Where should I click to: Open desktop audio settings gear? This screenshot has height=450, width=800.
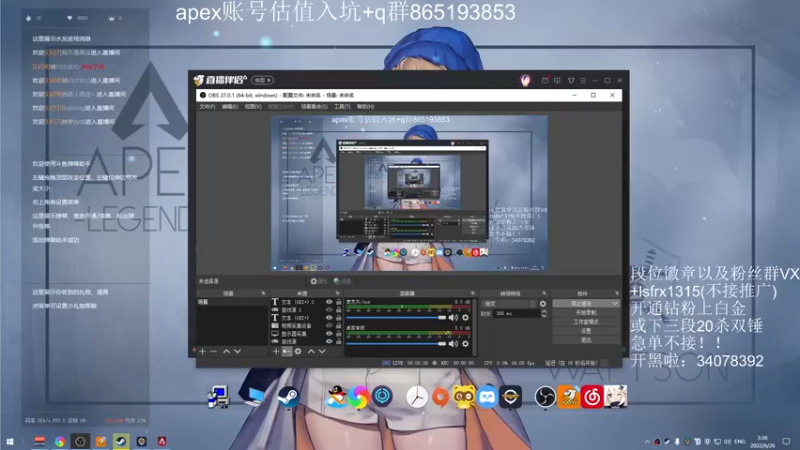[x=465, y=344]
